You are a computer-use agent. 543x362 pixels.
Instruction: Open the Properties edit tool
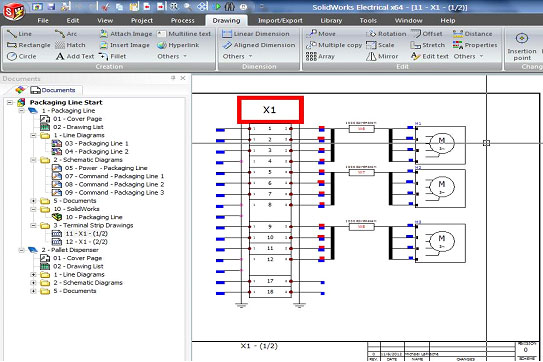(x=475, y=45)
